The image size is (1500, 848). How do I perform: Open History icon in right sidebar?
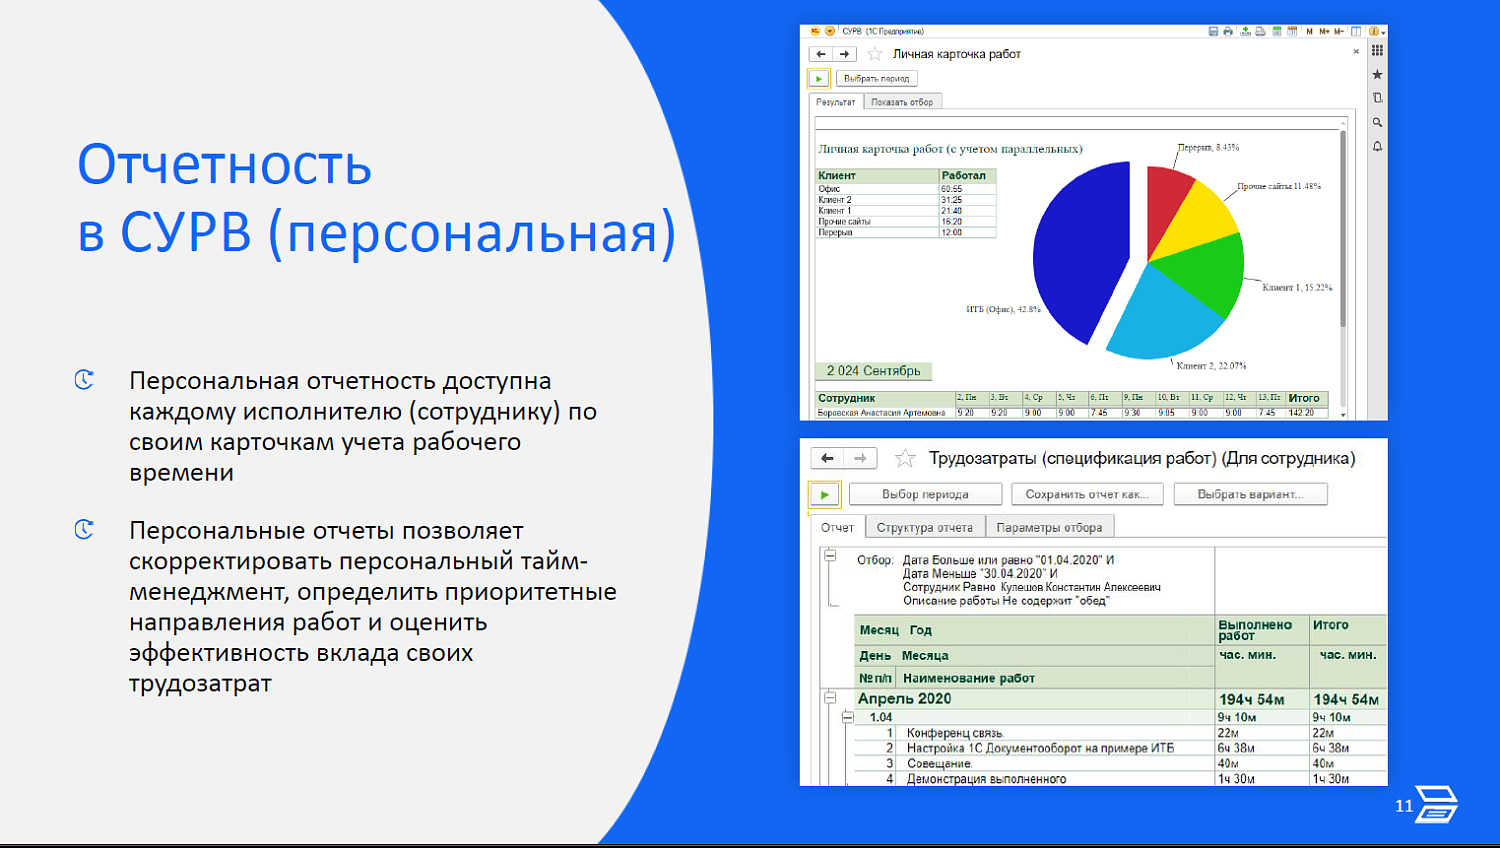tap(1377, 98)
